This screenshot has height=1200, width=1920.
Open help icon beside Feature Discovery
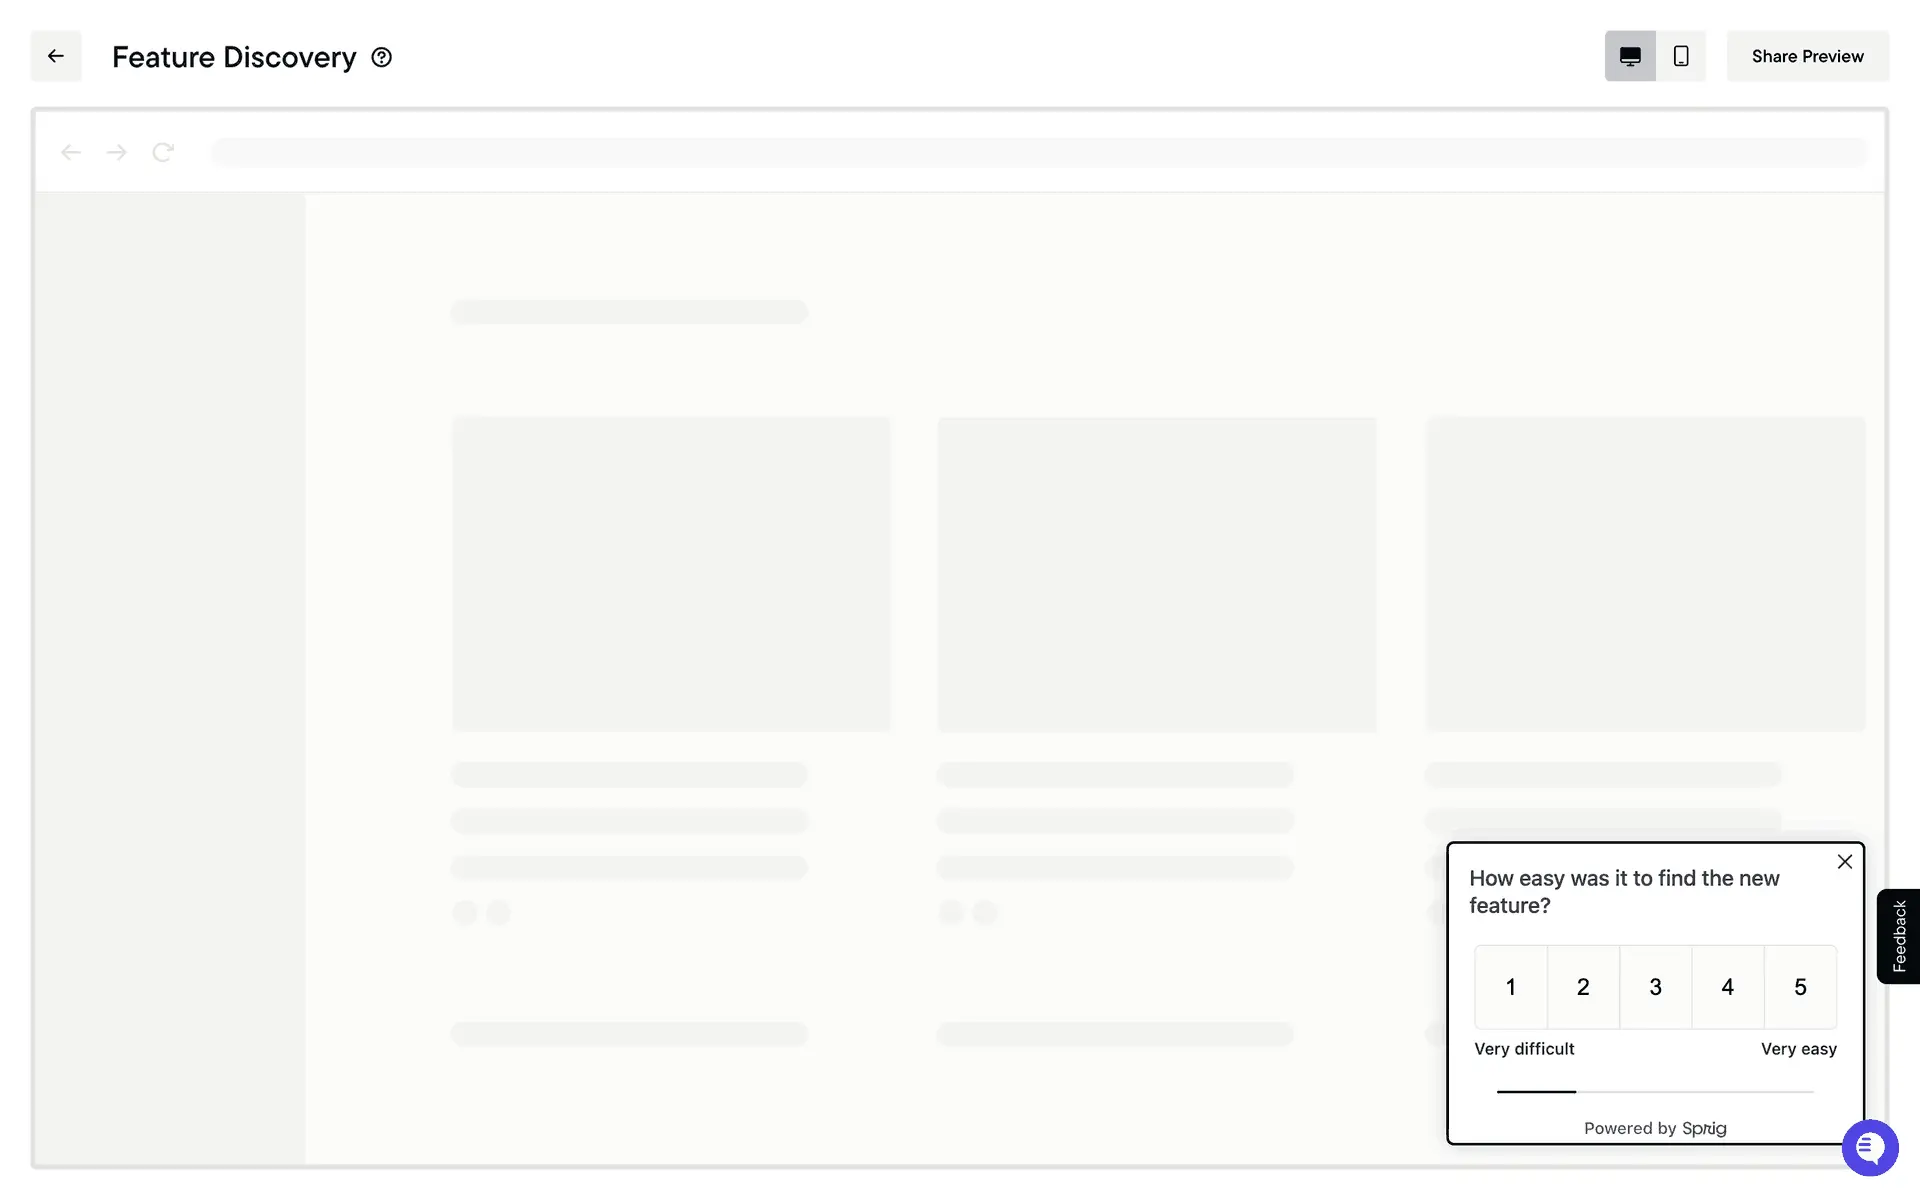(381, 57)
